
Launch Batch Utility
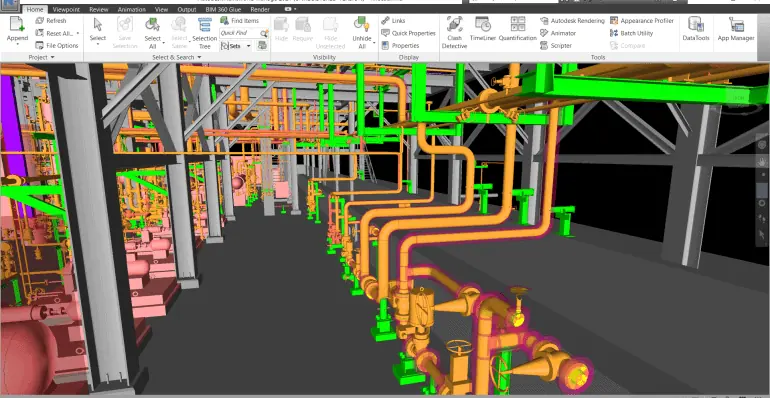(x=632, y=33)
